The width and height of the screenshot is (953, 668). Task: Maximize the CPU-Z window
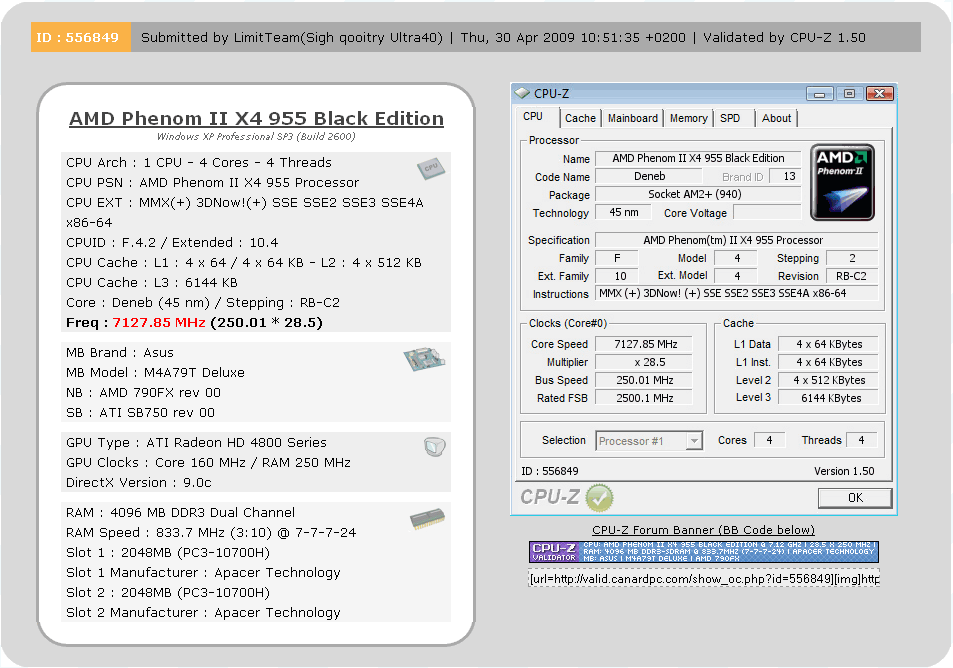[849, 94]
